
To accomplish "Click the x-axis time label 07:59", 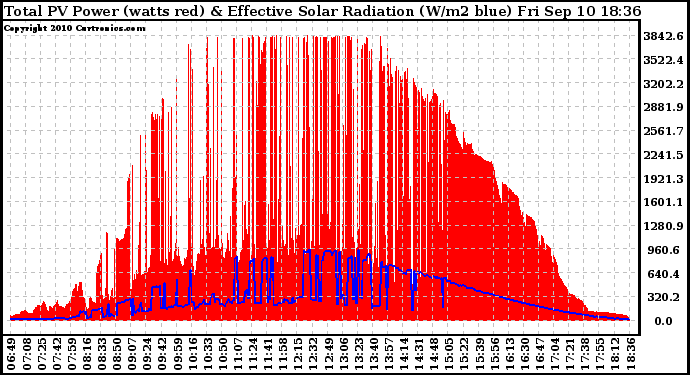I will click(x=71, y=354).
